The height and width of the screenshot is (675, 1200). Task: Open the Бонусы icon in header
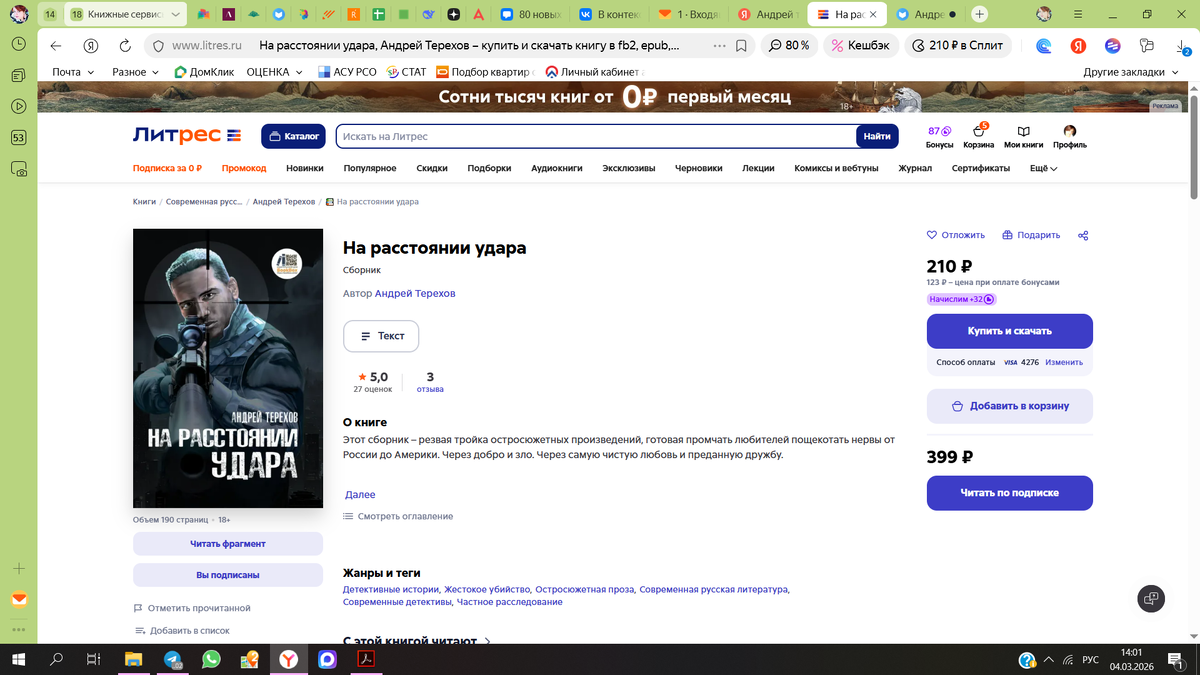(x=939, y=137)
